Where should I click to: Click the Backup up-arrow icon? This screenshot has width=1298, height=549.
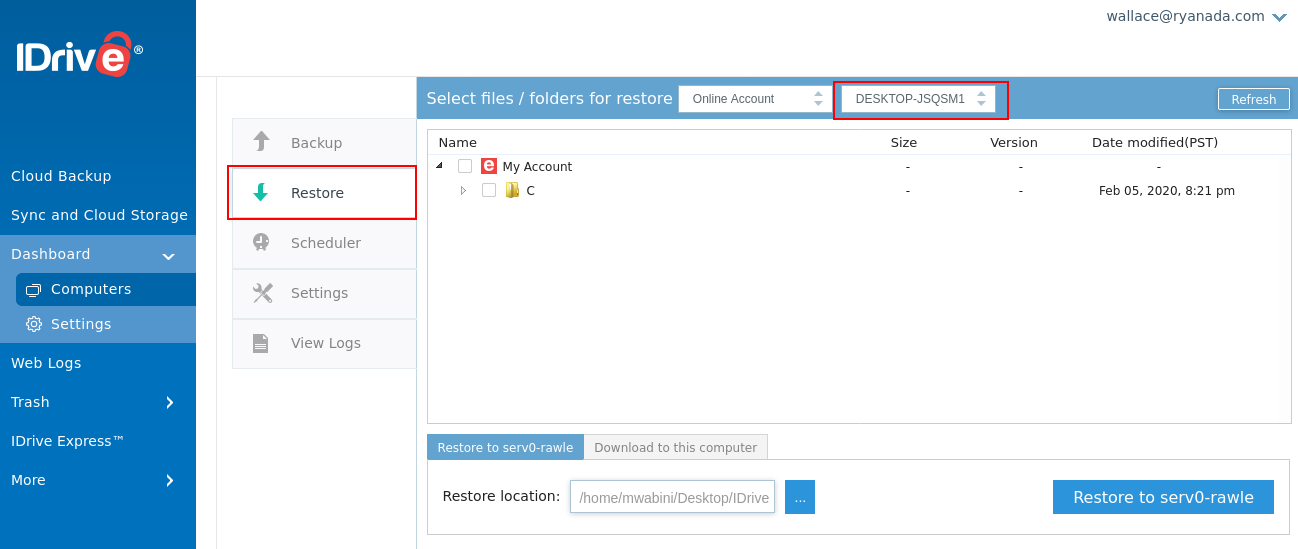(x=262, y=142)
